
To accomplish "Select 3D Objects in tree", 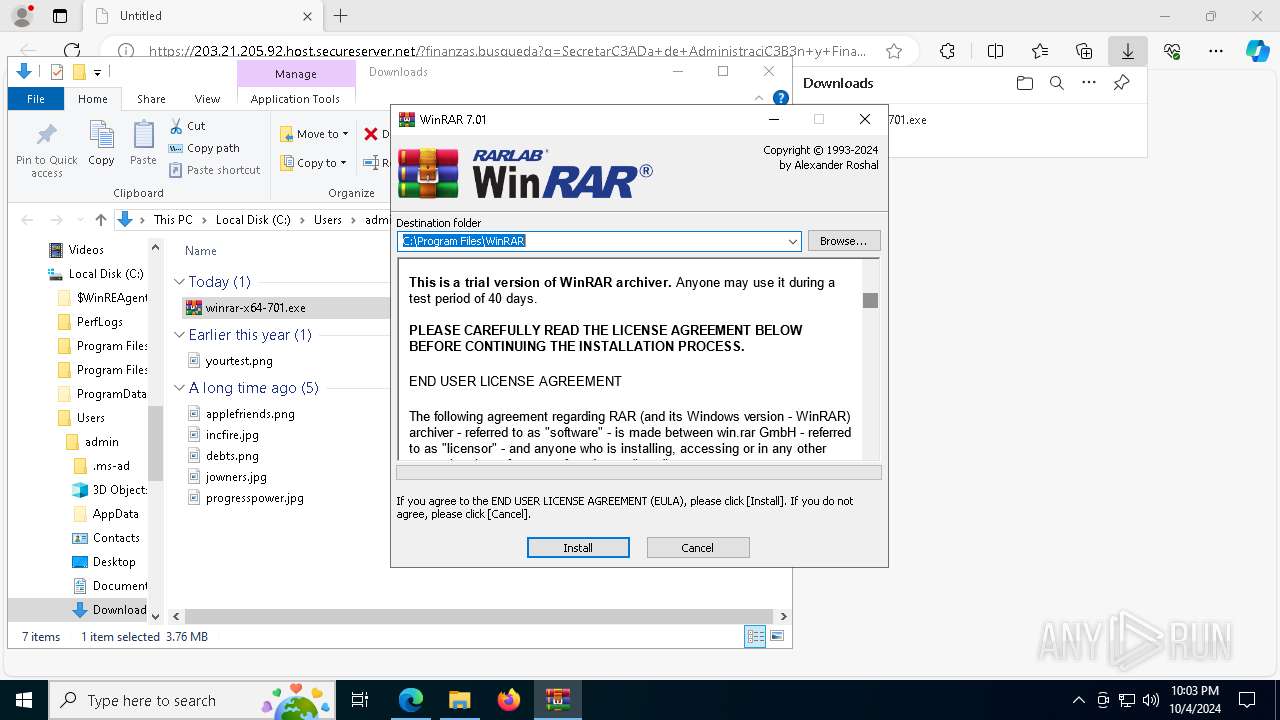I will pos(120,490).
